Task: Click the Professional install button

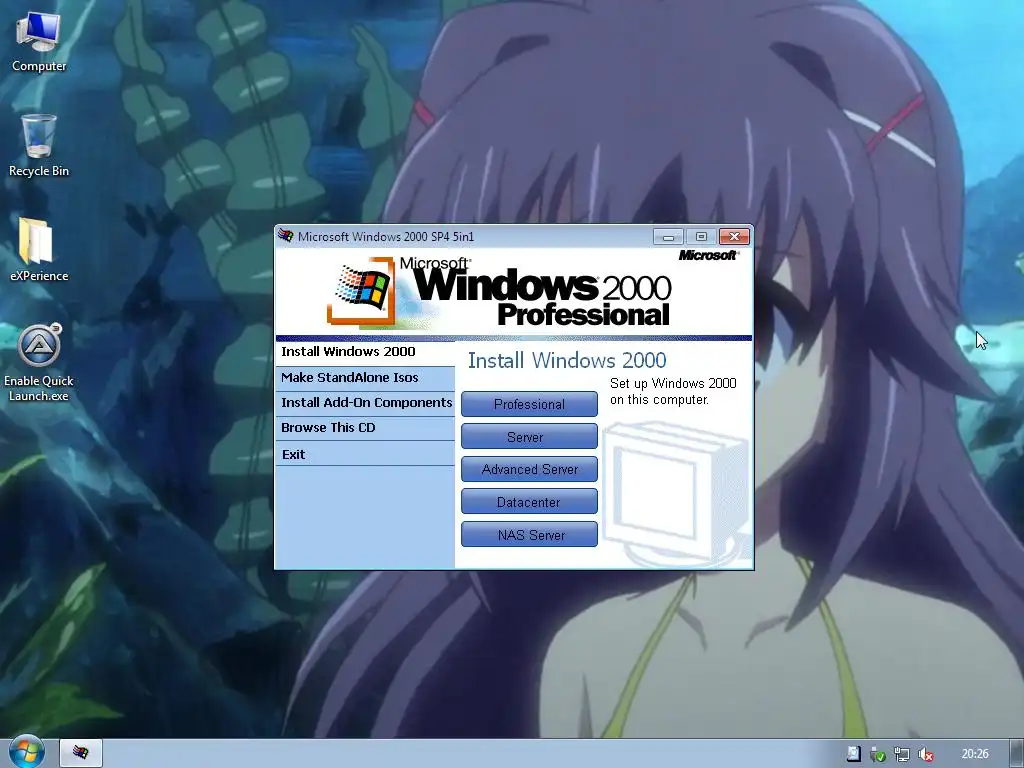Action: pyautogui.click(x=529, y=404)
